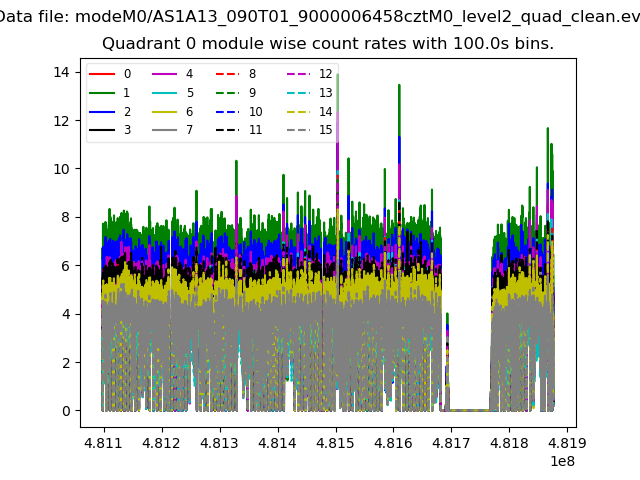The height and width of the screenshot is (480, 640).
Task: Click the blue line swatch for module 2
Action: 102,111
